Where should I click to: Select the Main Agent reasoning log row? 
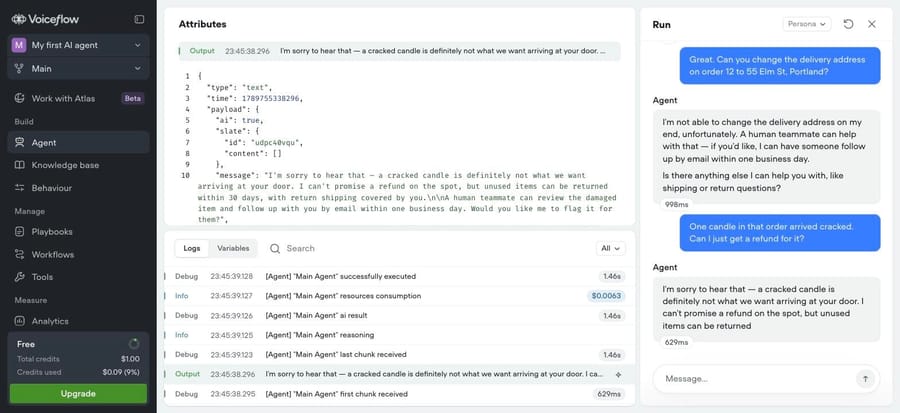(399, 335)
